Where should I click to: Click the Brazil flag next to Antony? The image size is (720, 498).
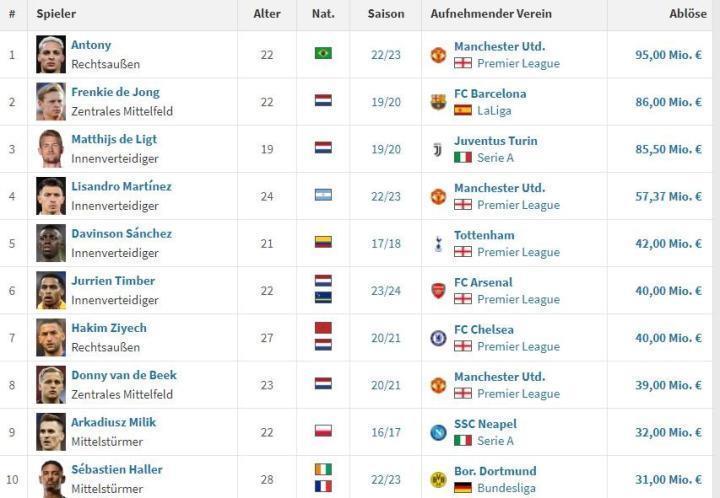point(323,53)
